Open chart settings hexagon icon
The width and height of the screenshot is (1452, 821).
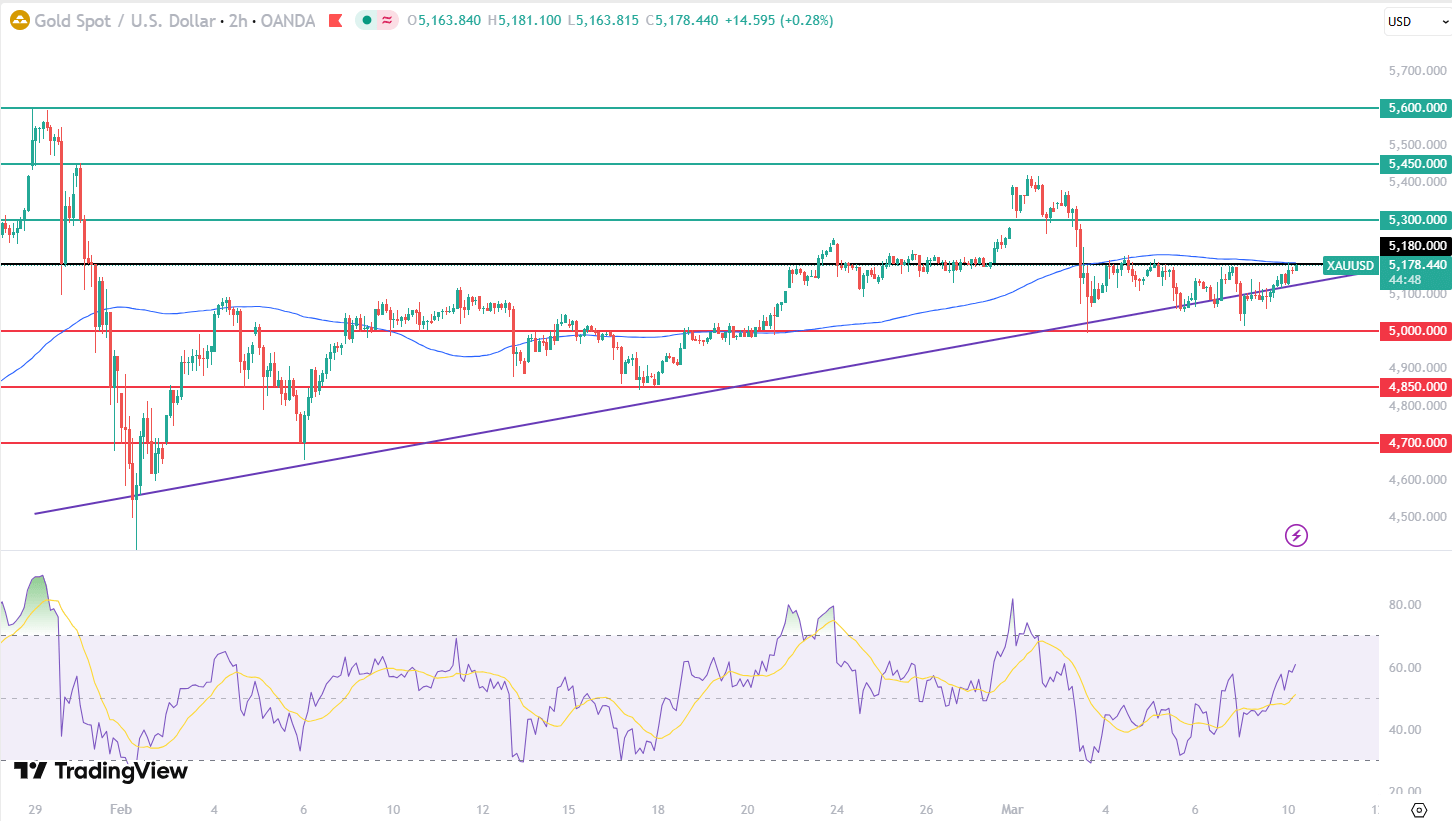tap(1418, 809)
